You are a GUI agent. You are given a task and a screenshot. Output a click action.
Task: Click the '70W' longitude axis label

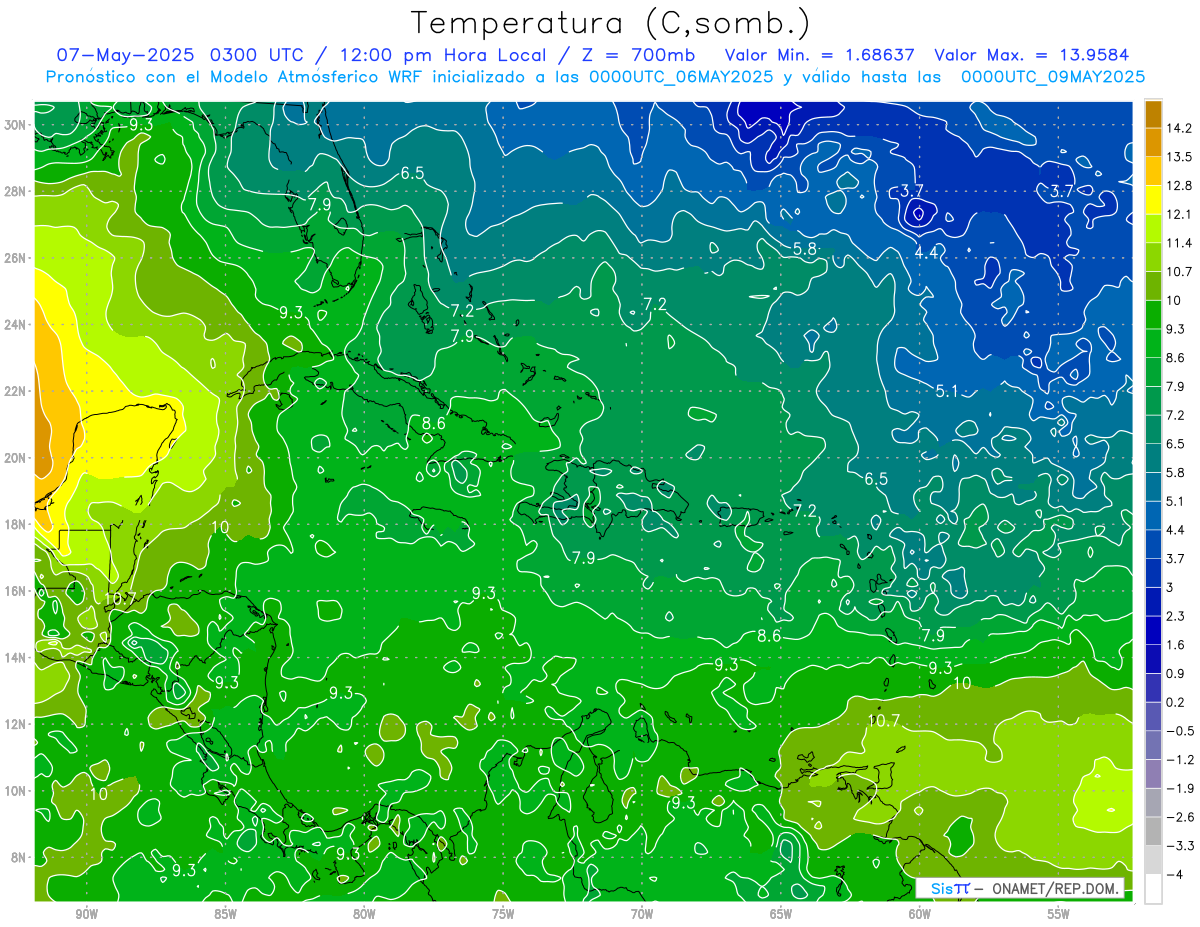(642, 915)
